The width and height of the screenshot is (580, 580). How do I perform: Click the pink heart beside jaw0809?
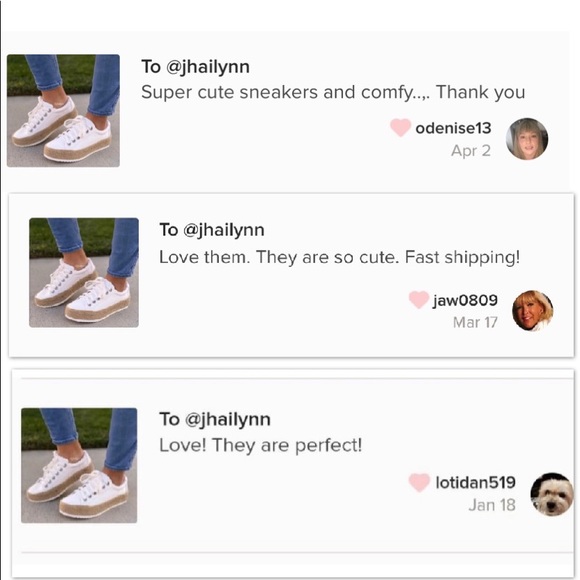click(x=419, y=300)
